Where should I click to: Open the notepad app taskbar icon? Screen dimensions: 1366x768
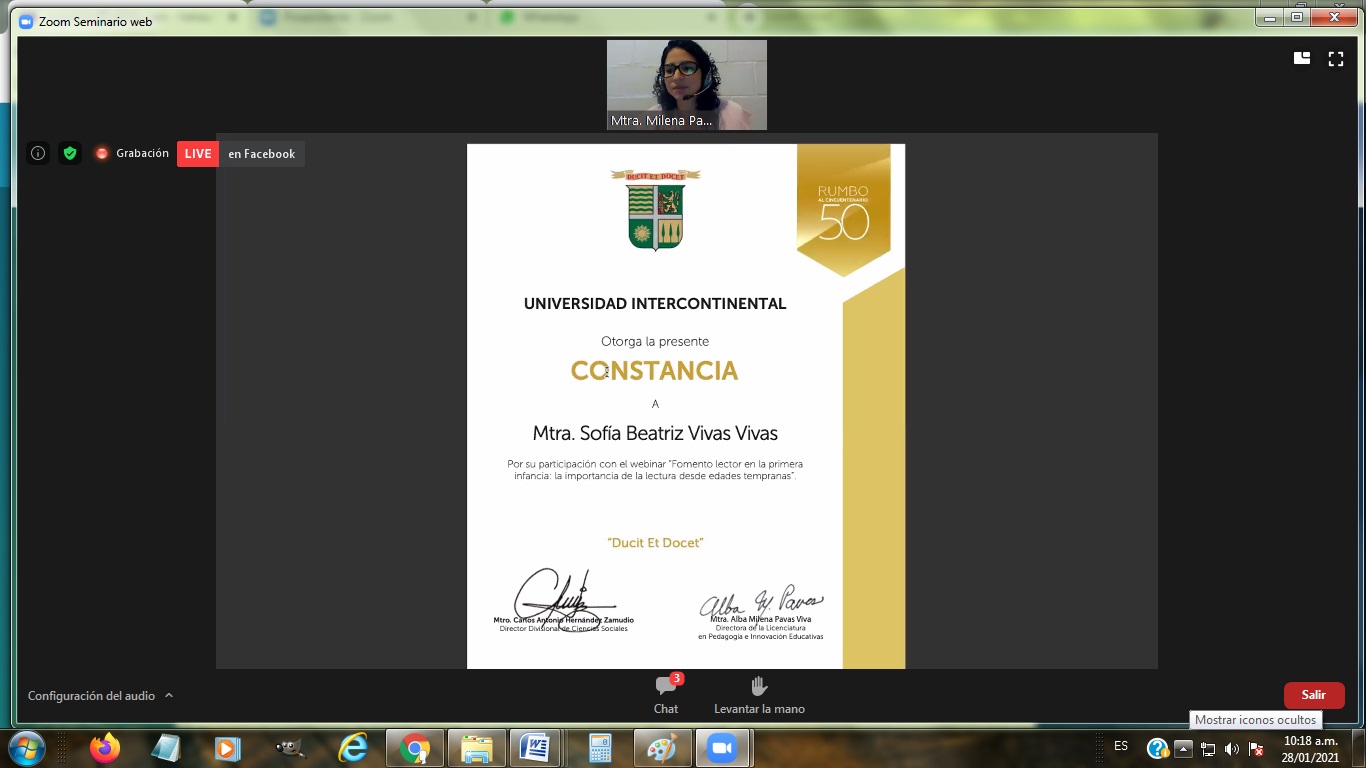pyautogui.click(x=166, y=748)
